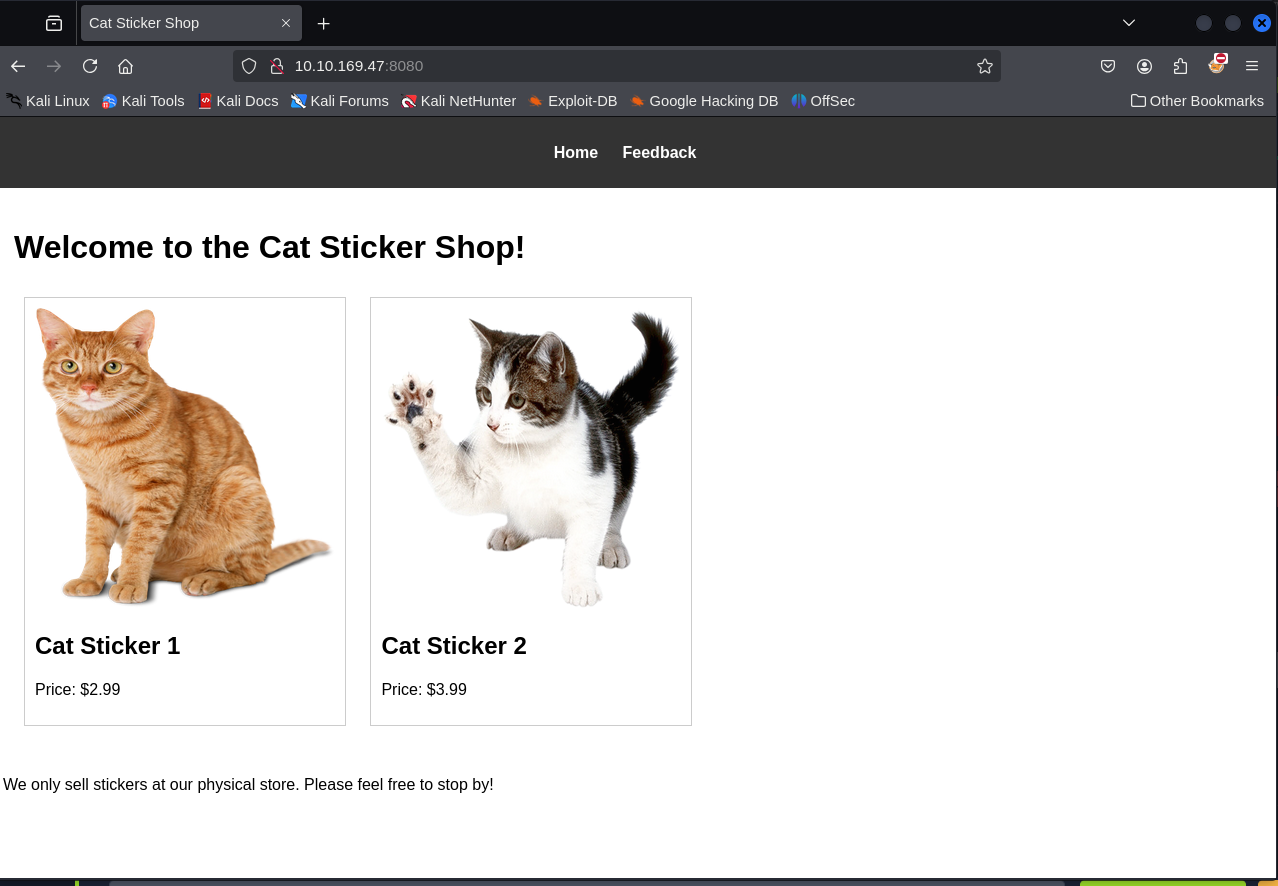This screenshot has height=886, width=1278.
Task: Open the extensions puzzle-piece icon
Action: [1180, 66]
